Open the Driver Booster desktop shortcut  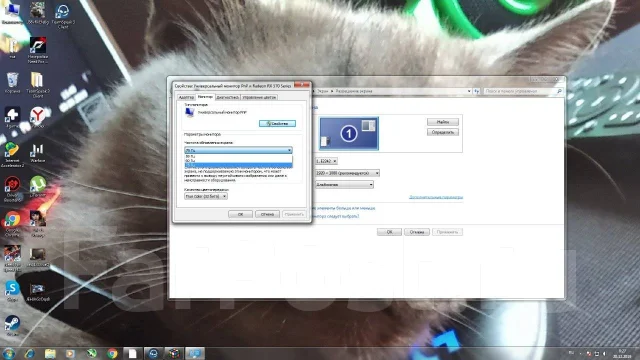12,189
